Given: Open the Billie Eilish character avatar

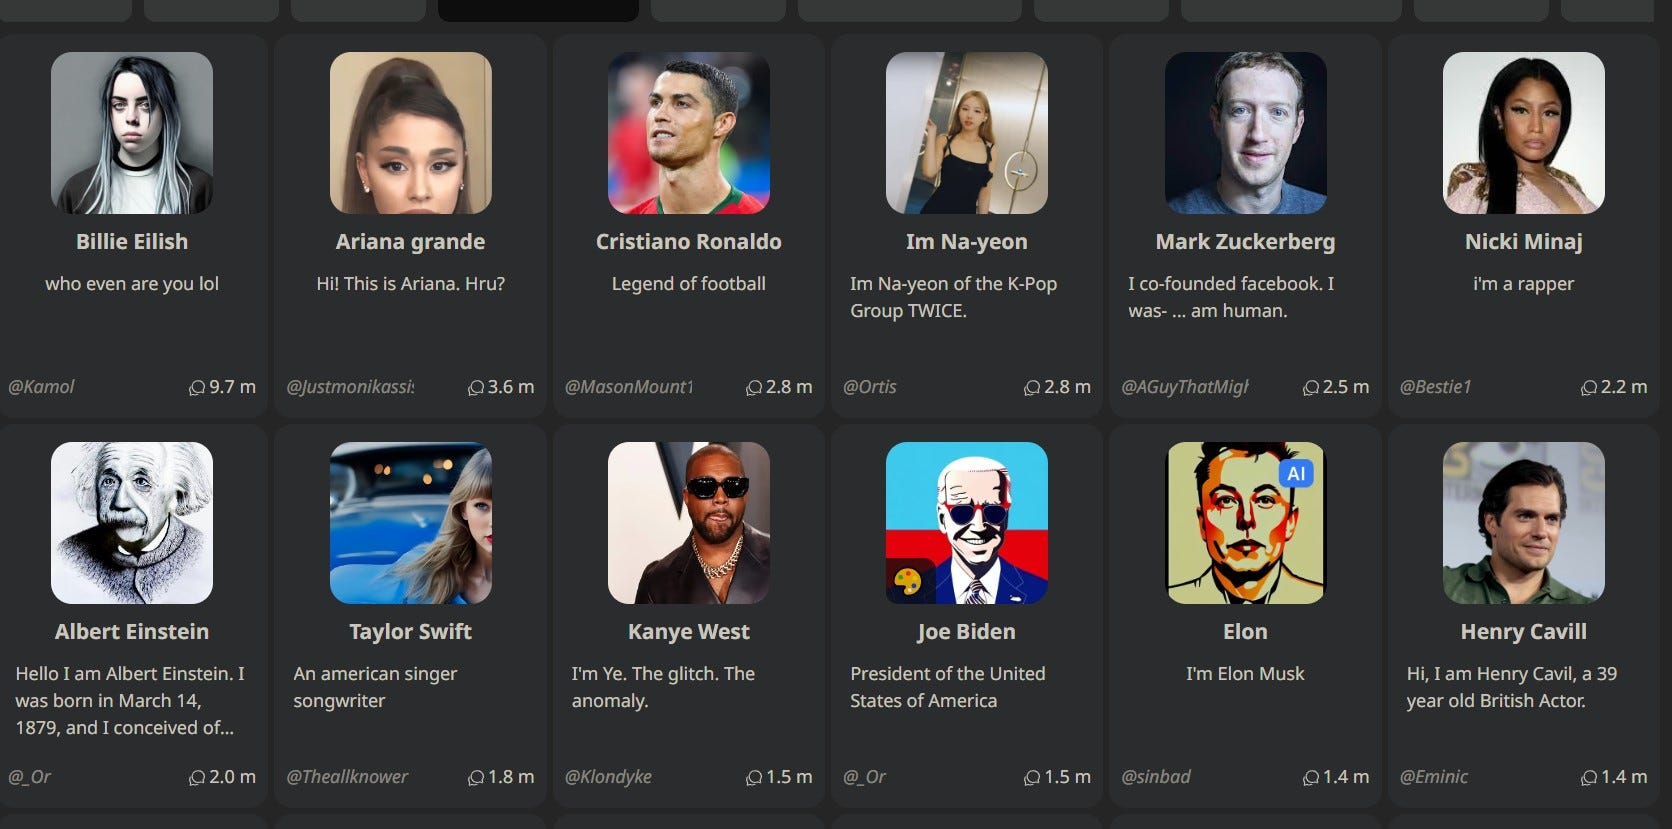Looking at the screenshot, I should point(132,133).
